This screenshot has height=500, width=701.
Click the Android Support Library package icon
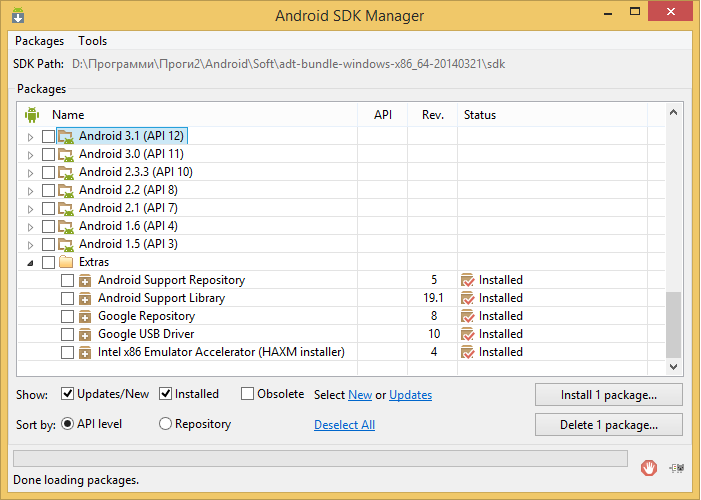[85, 298]
